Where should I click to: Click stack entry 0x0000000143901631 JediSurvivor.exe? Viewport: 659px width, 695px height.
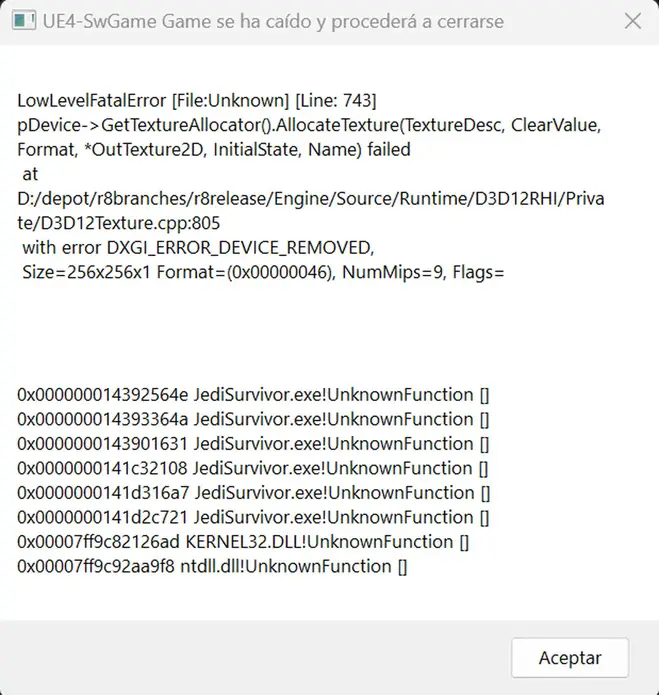pyautogui.click(x=253, y=444)
